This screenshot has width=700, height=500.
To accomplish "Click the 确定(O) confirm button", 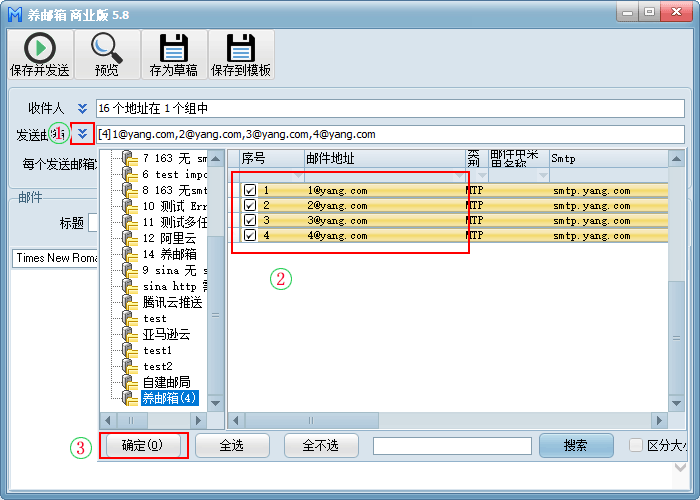I will pos(143,445).
